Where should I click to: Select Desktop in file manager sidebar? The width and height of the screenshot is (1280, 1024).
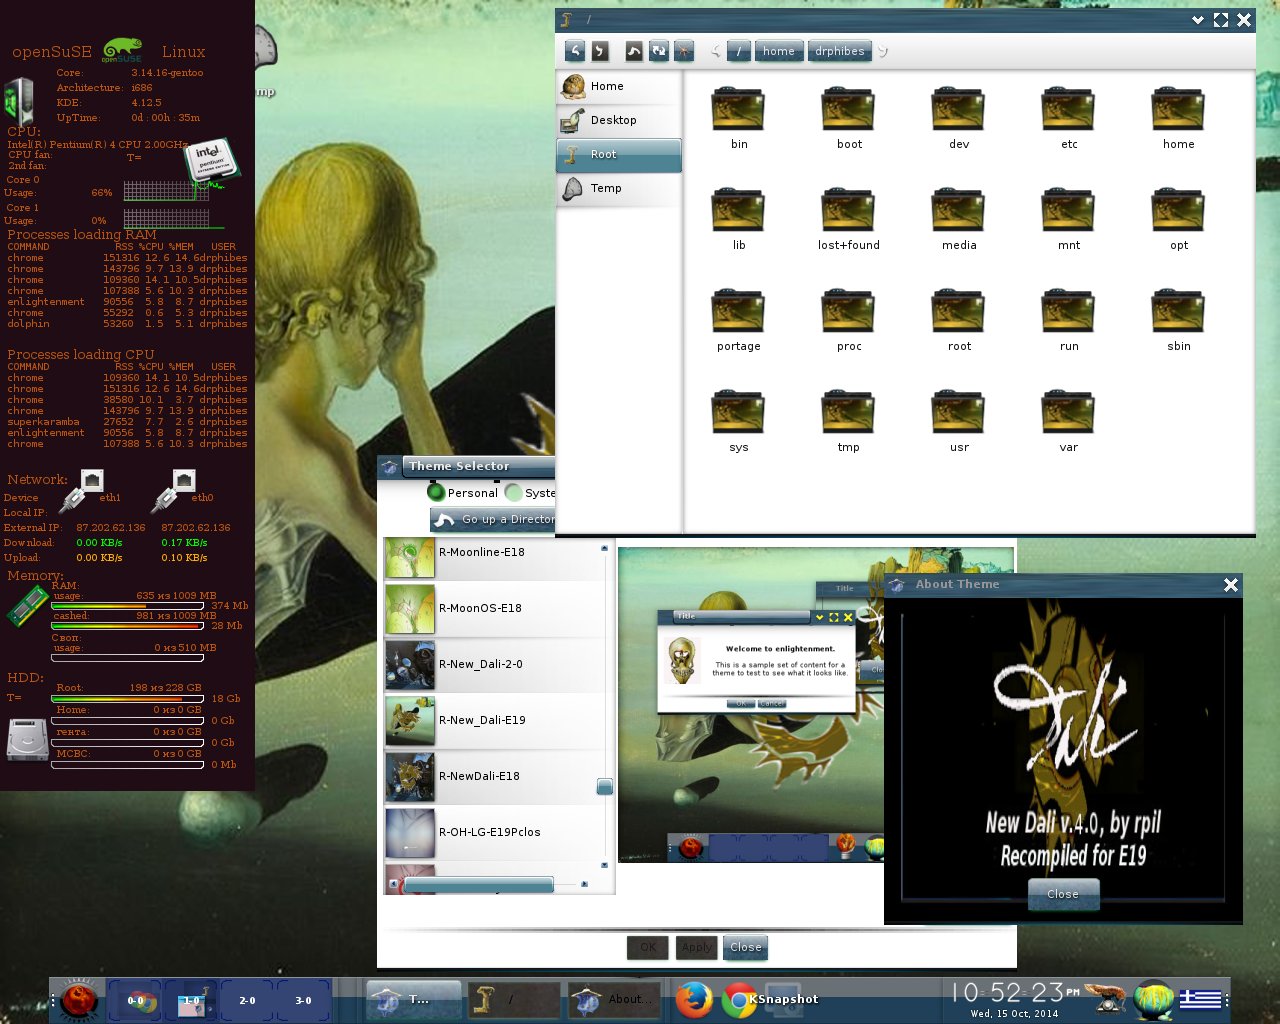tap(619, 120)
